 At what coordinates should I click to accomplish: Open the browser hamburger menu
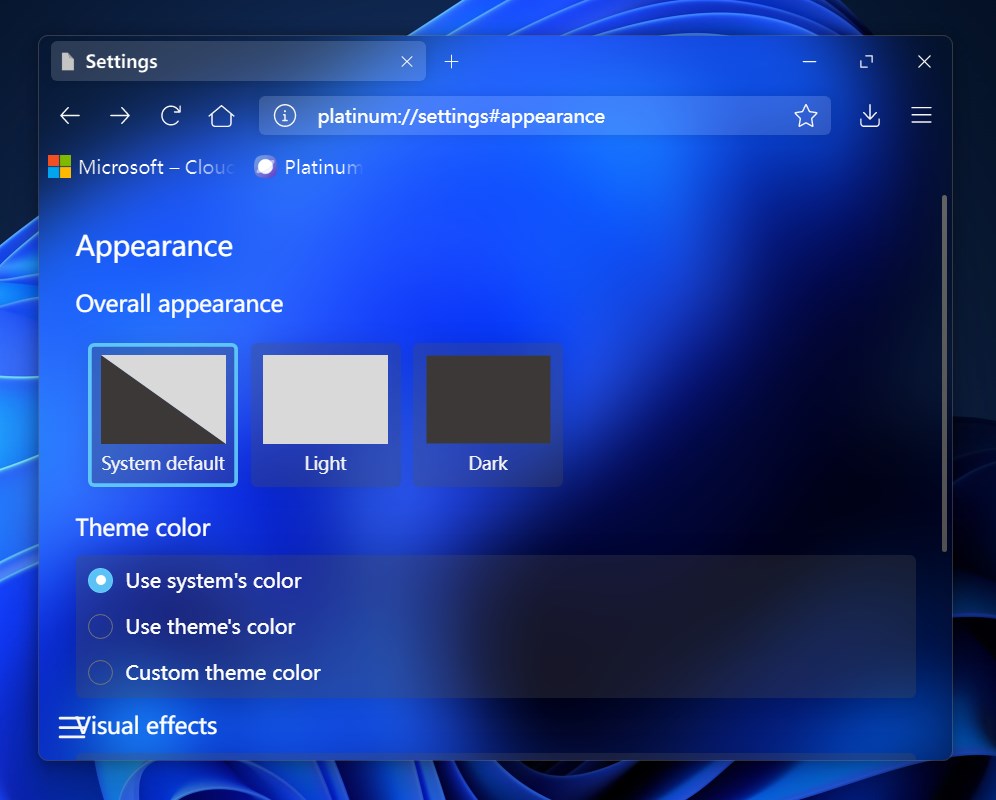(x=921, y=115)
